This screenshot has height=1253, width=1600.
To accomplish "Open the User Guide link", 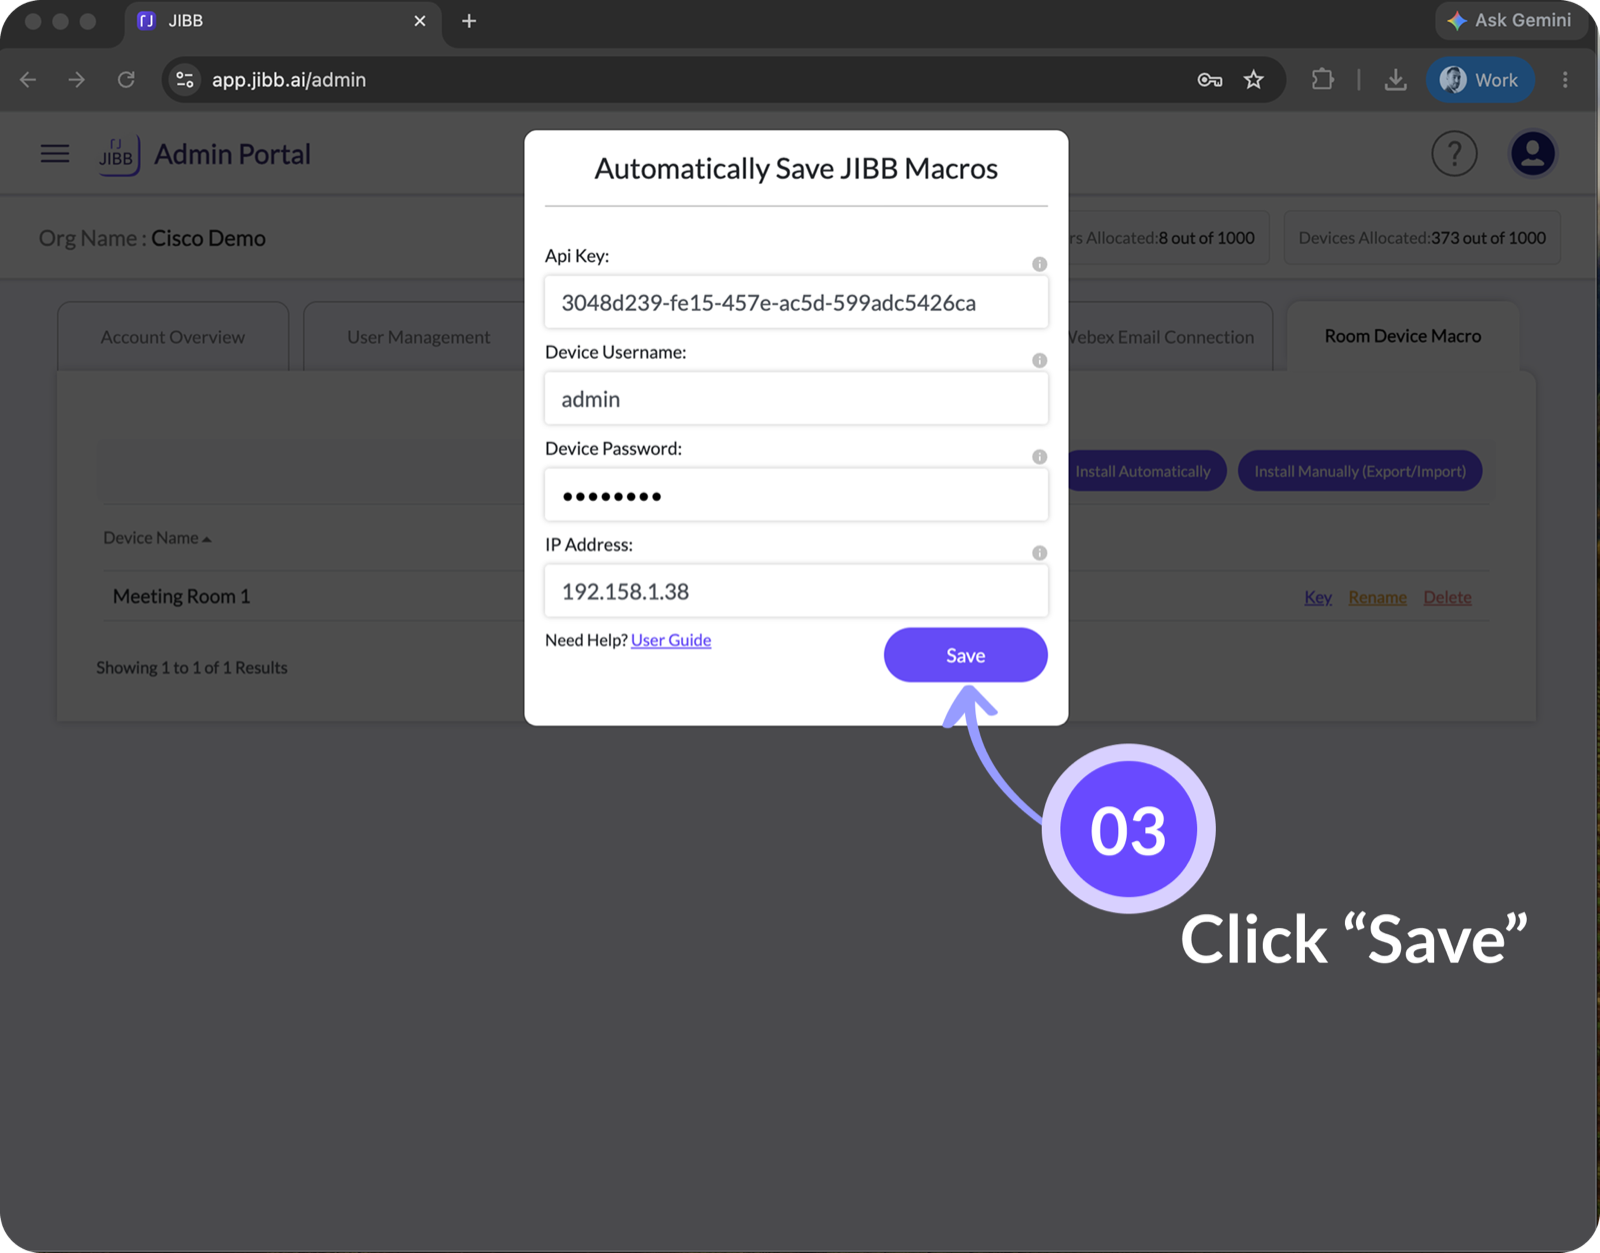I will pos(671,640).
